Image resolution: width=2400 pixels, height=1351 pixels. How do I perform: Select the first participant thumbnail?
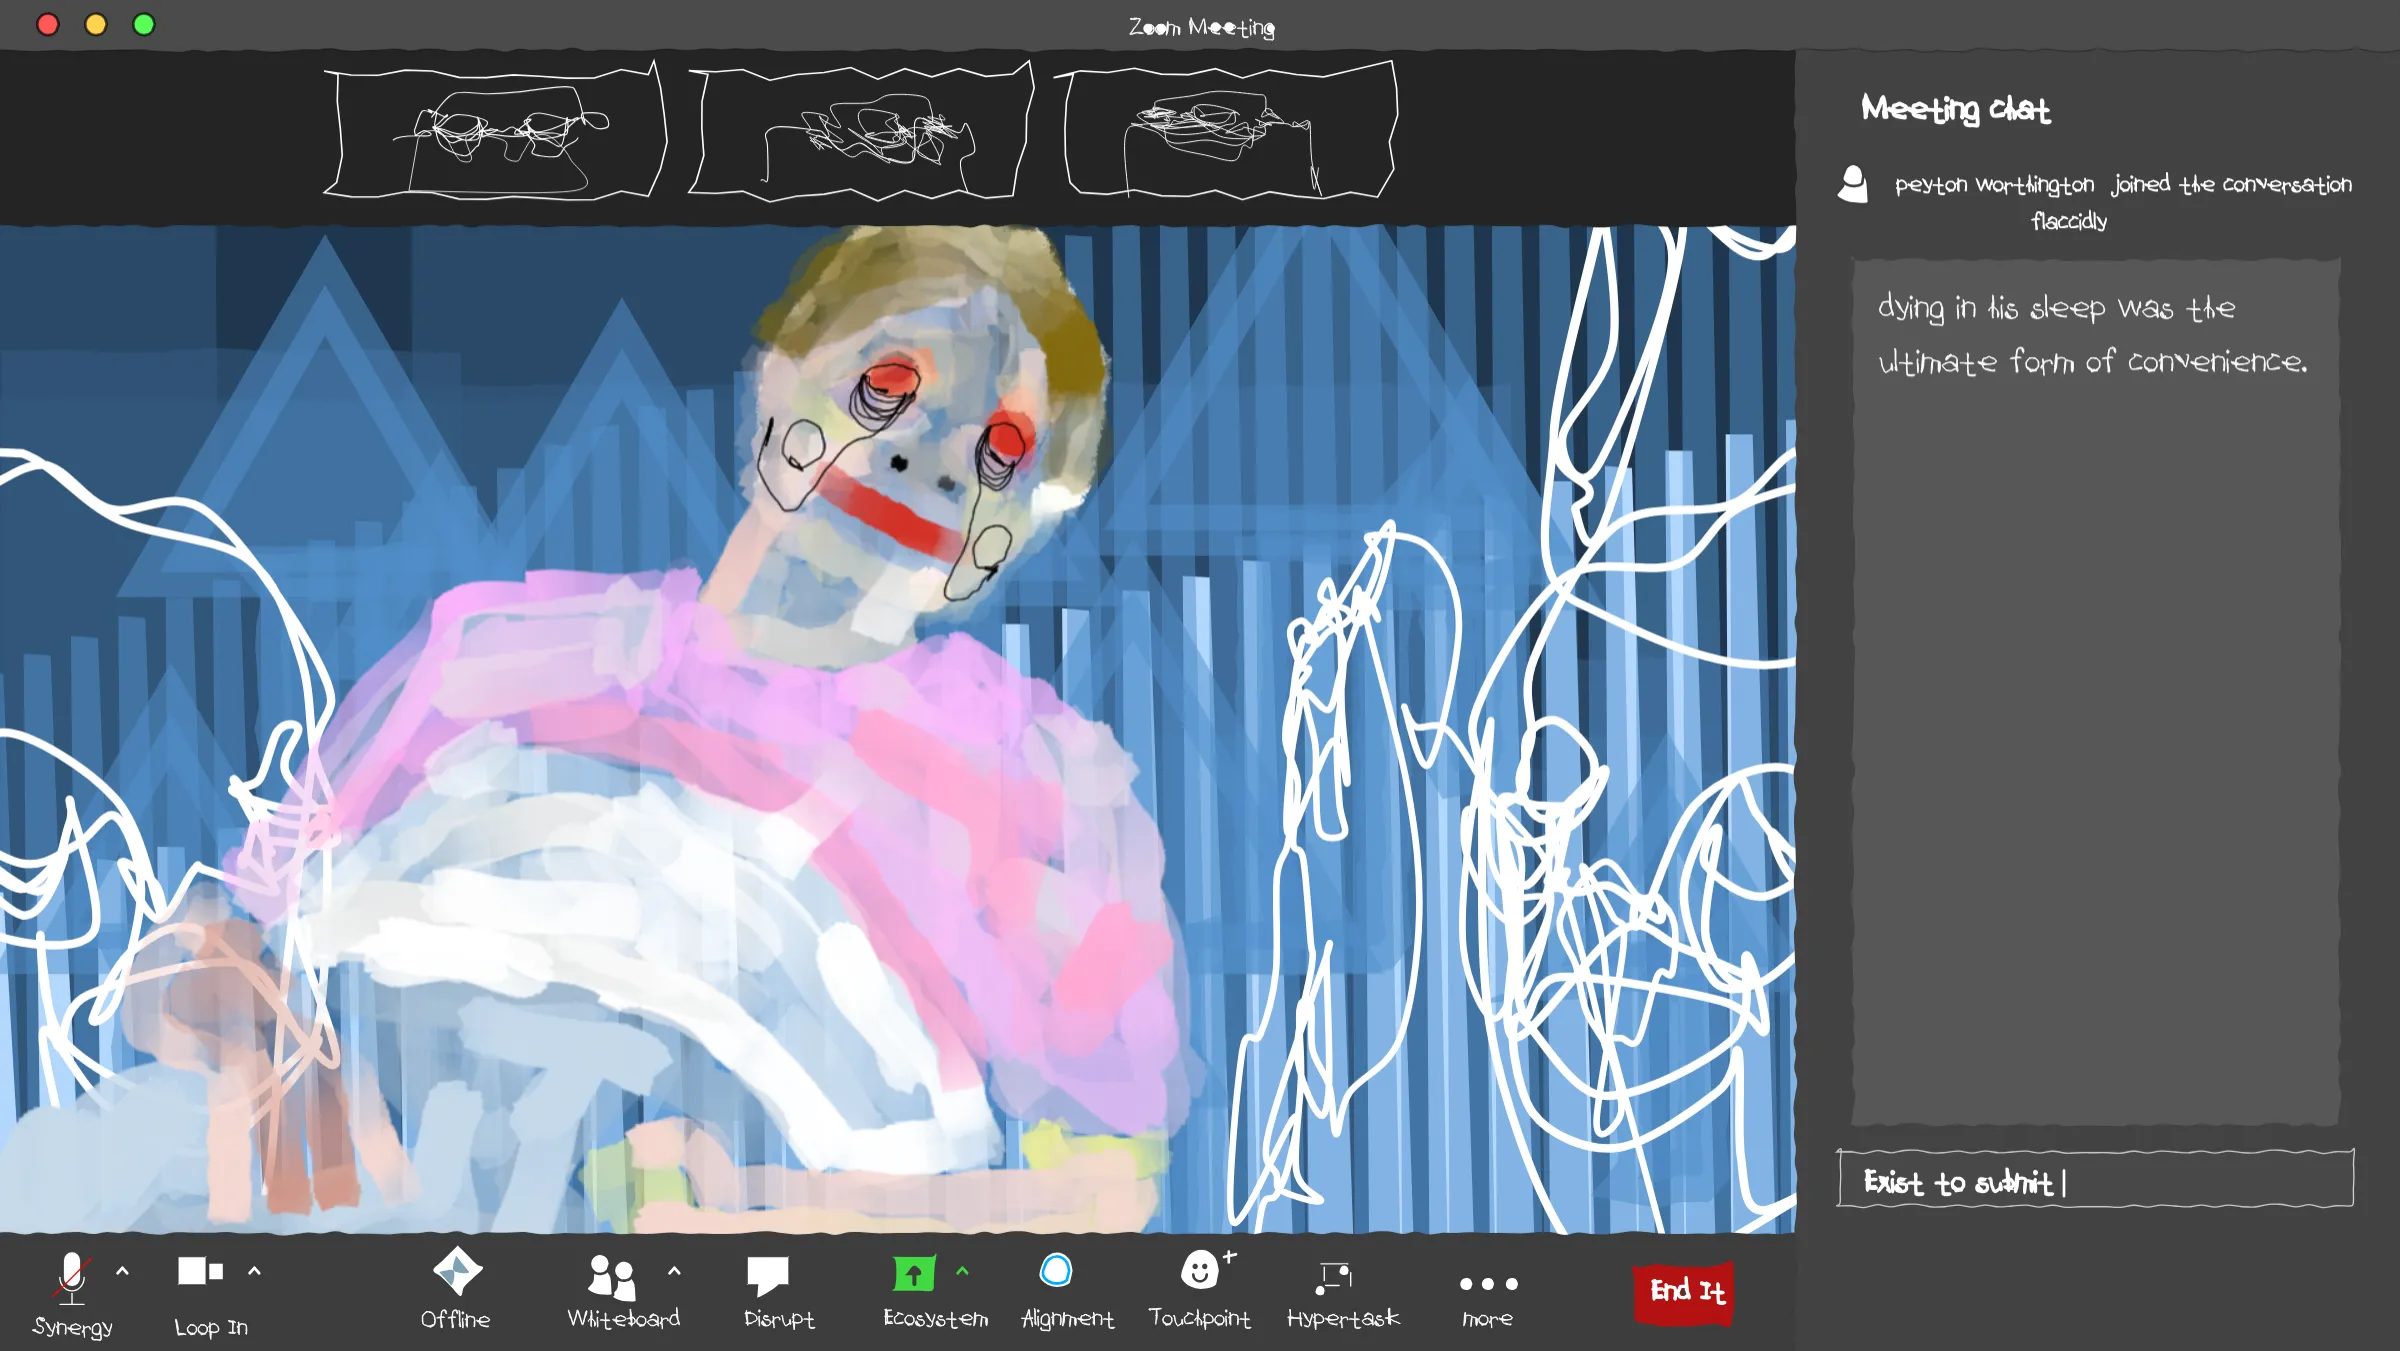tap(495, 131)
